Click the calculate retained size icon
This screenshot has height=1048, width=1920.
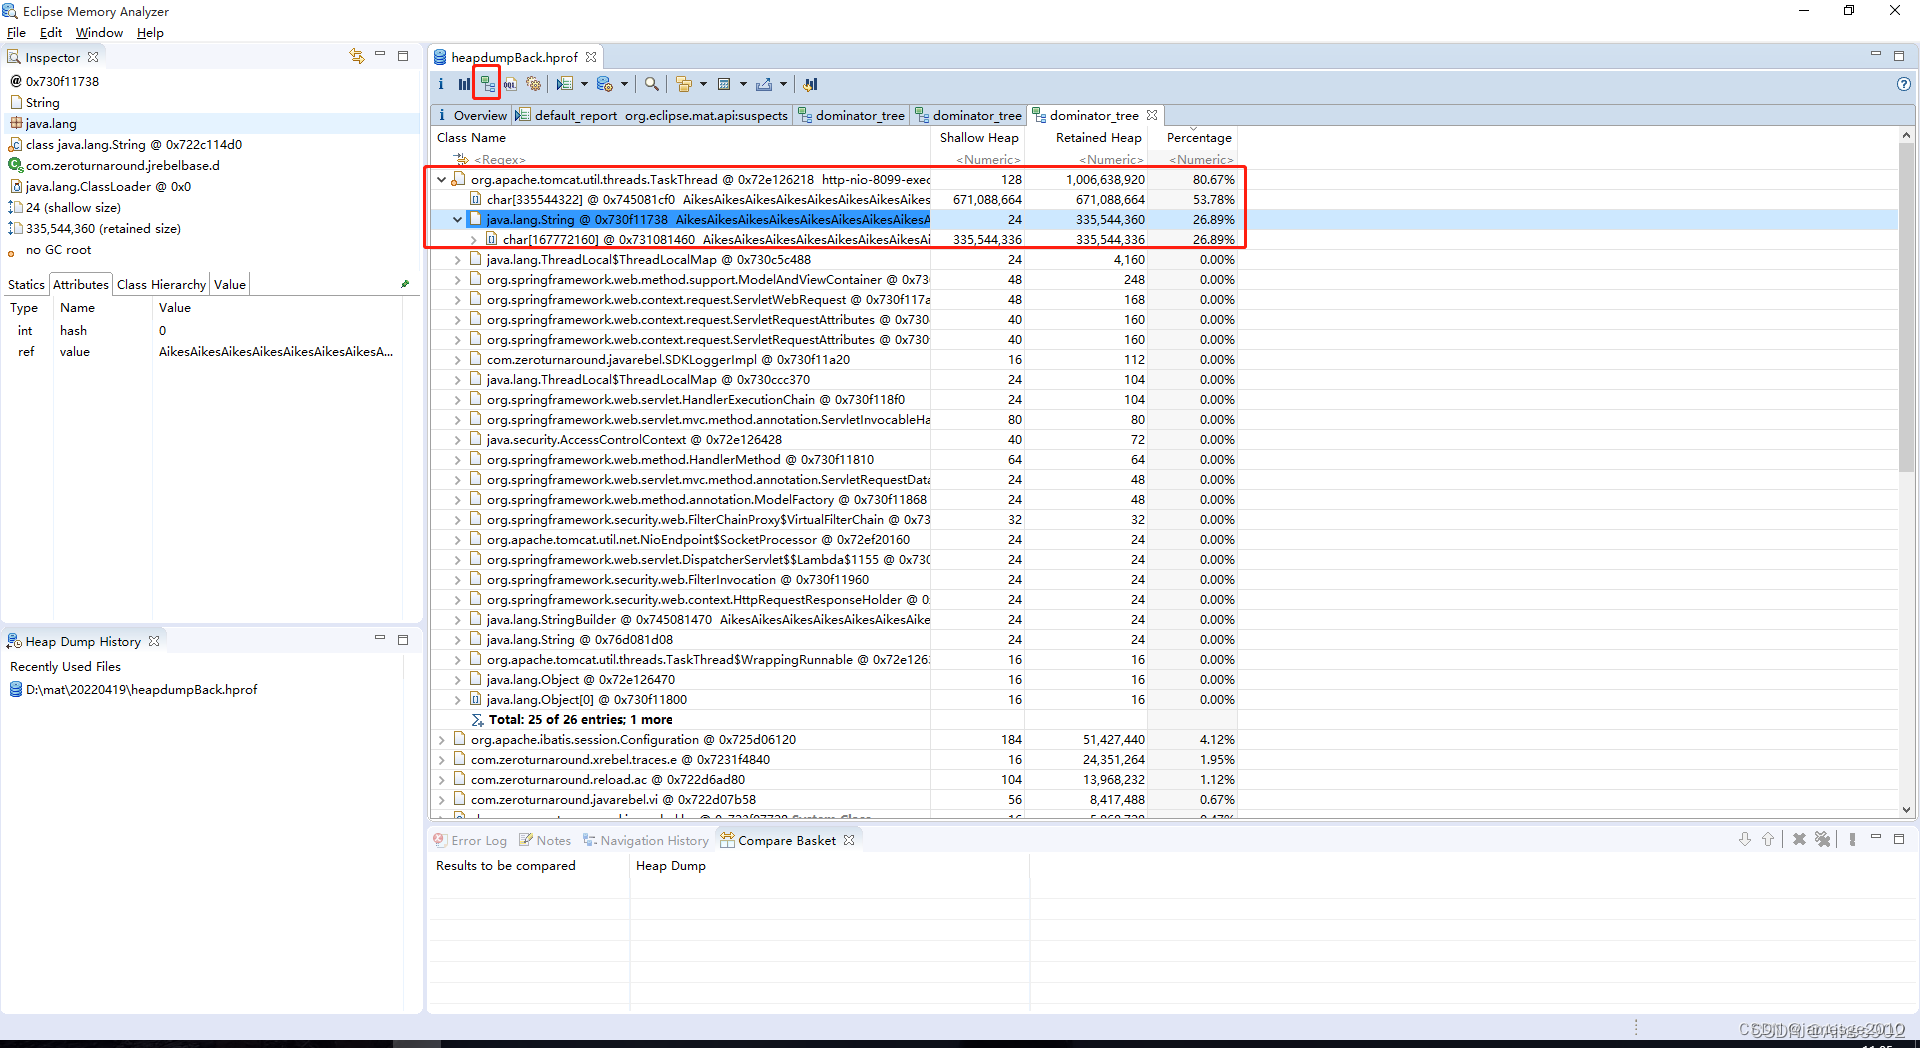pos(724,84)
